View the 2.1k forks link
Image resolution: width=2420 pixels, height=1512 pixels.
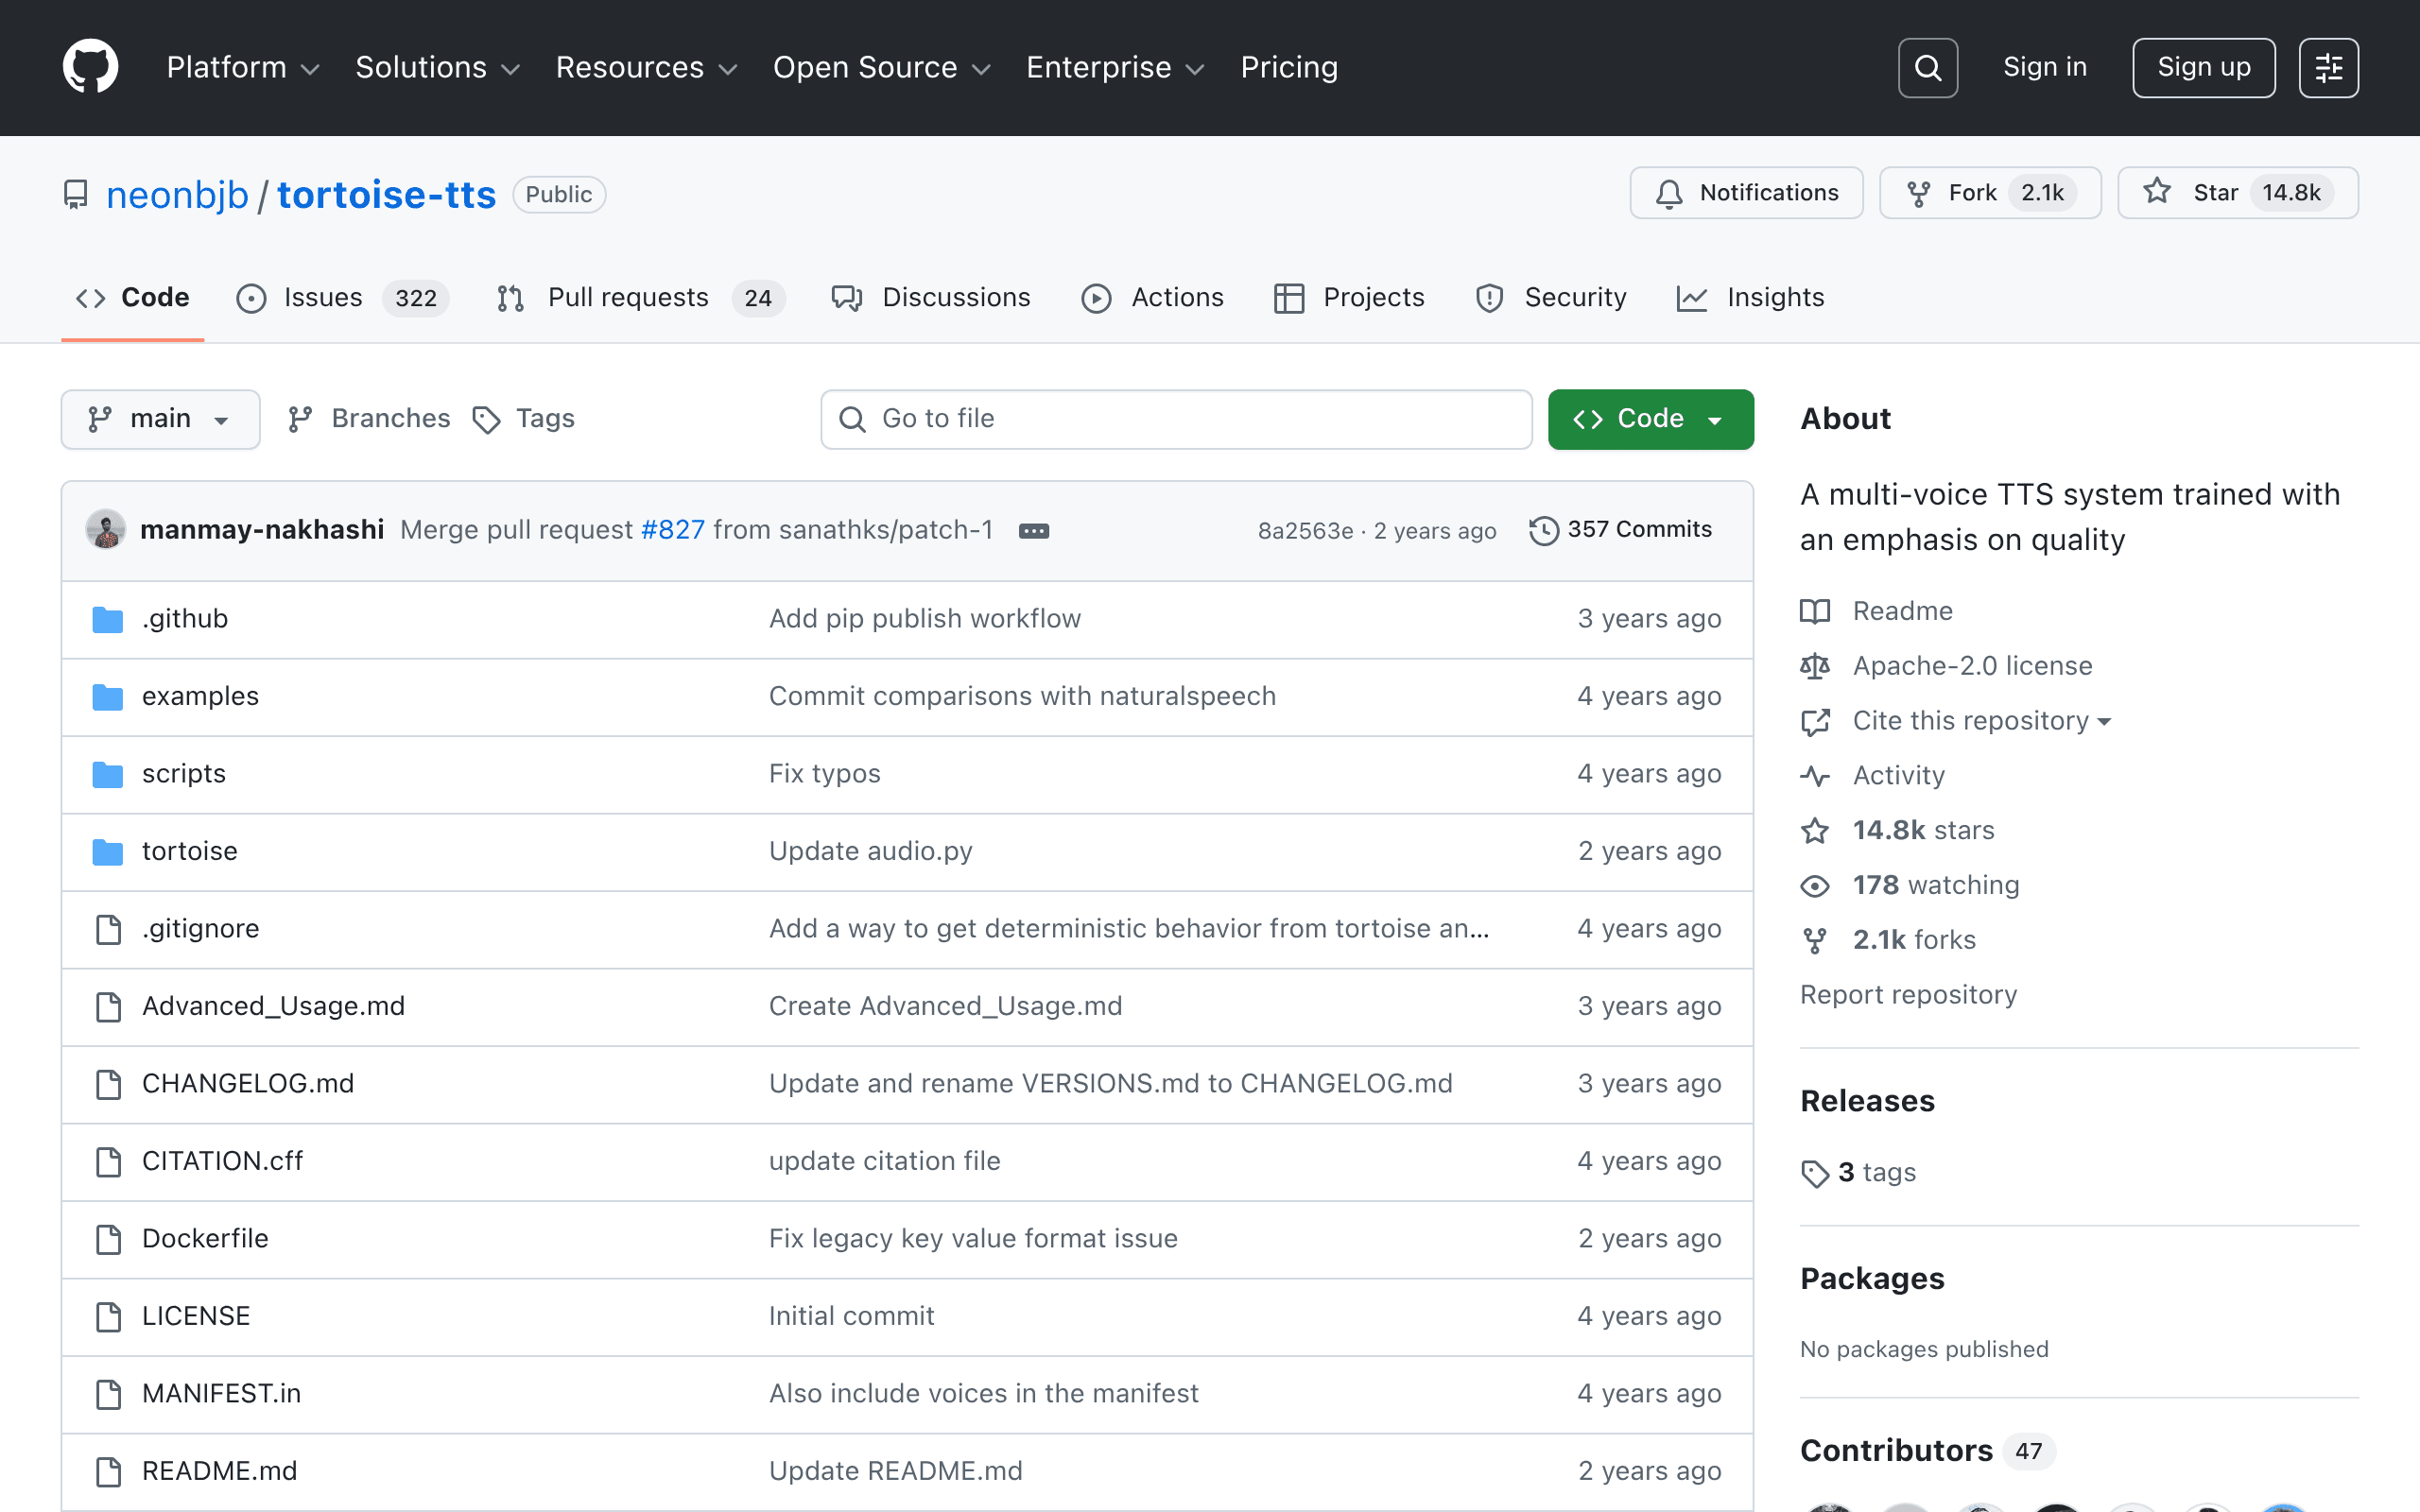click(x=1888, y=941)
